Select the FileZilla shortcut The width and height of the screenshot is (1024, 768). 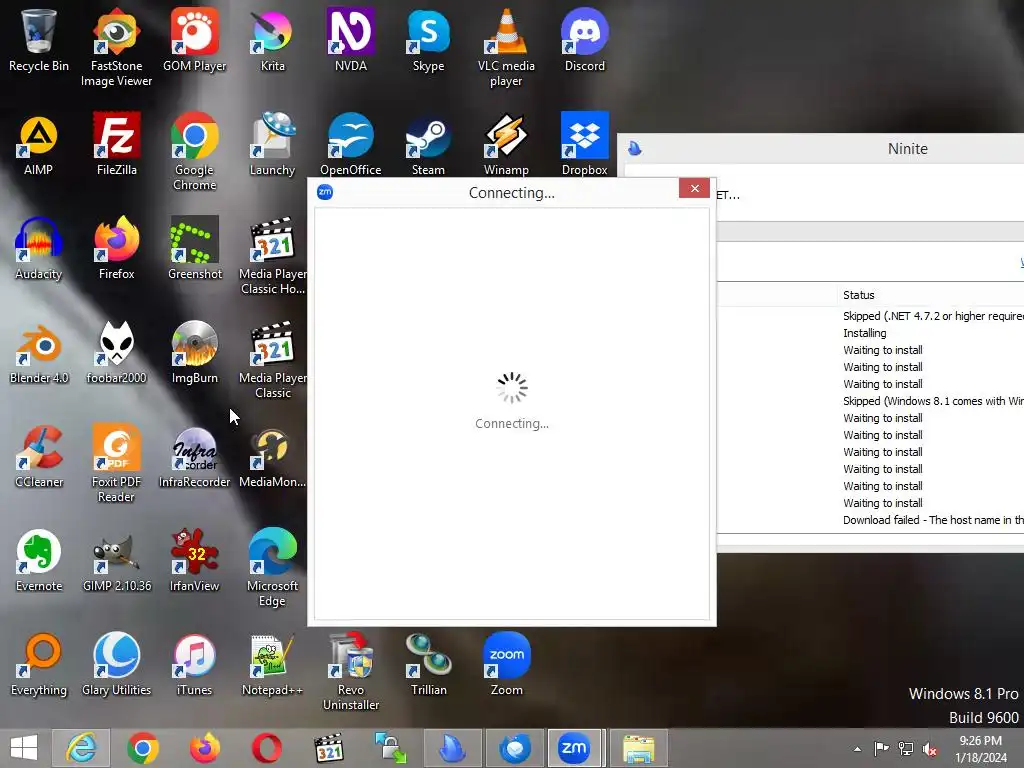click(x=116, y=144)
